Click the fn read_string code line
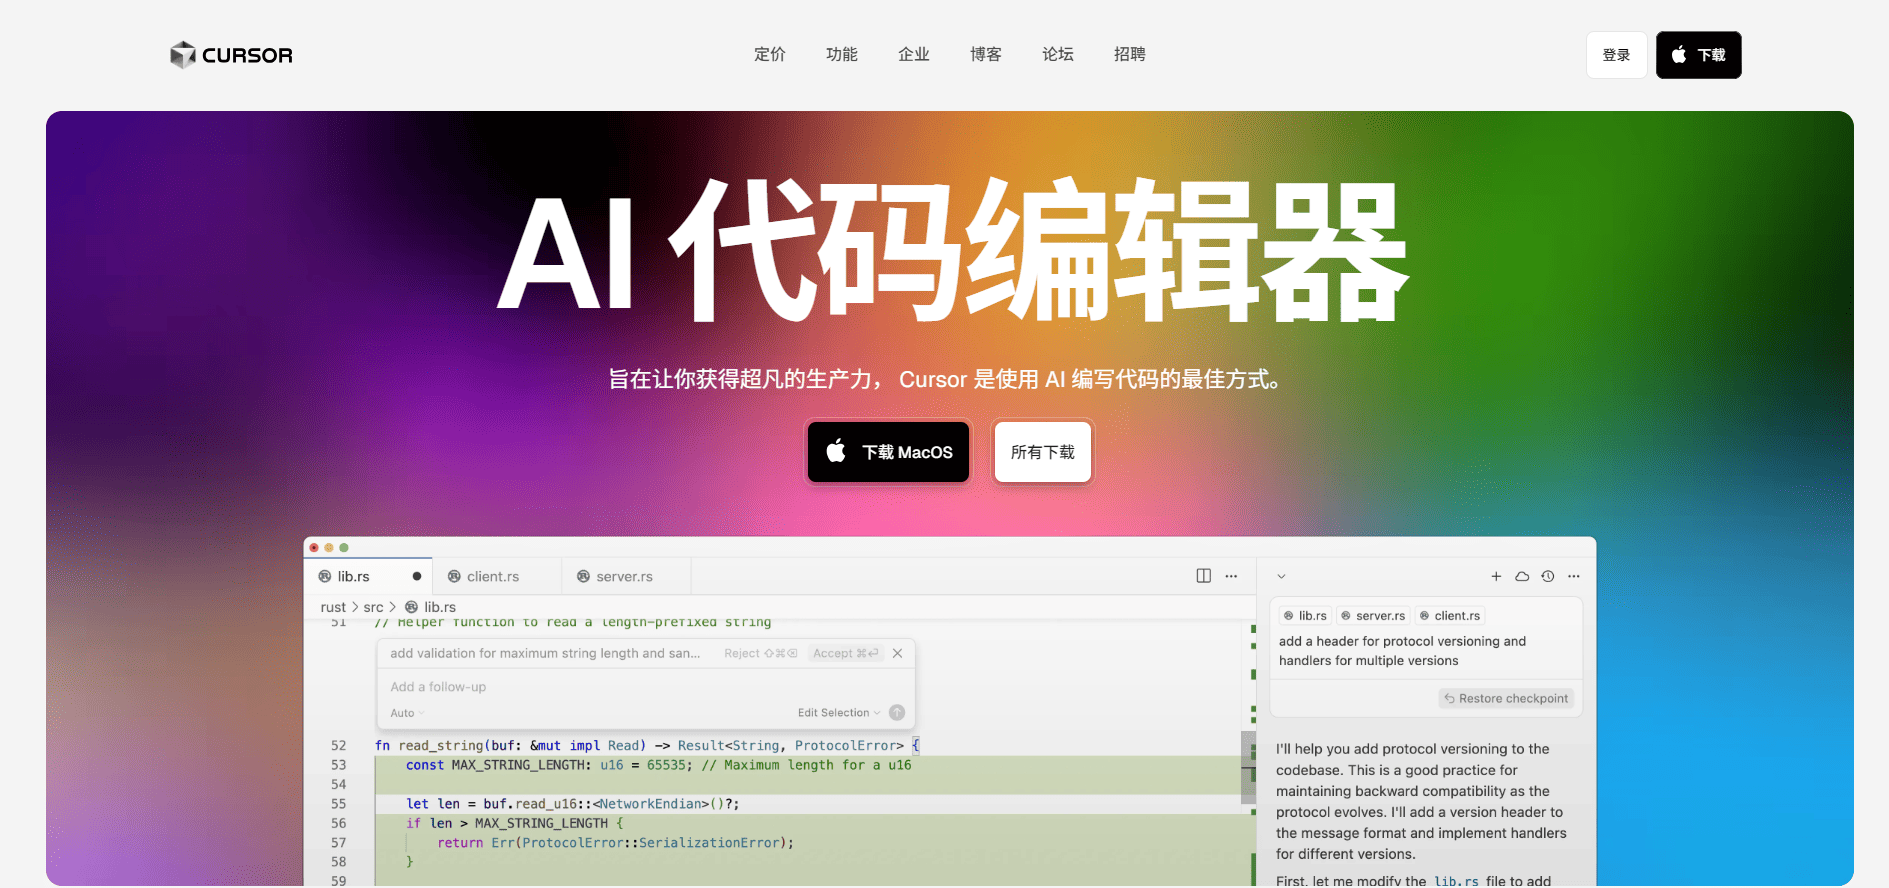Image resolution: width=1889 pixels, height=888 pixels. (x=647, y=746)
